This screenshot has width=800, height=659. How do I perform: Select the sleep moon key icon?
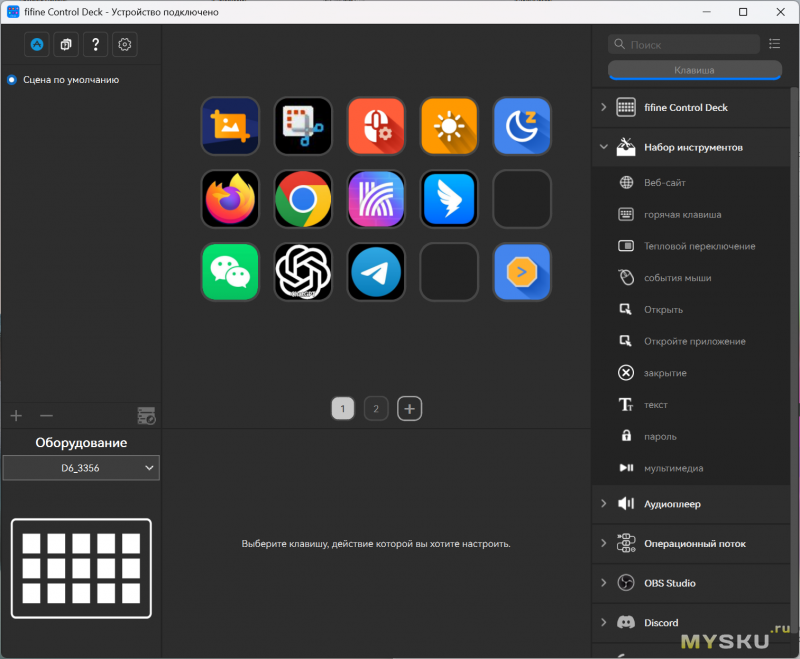tap(522, 126)
